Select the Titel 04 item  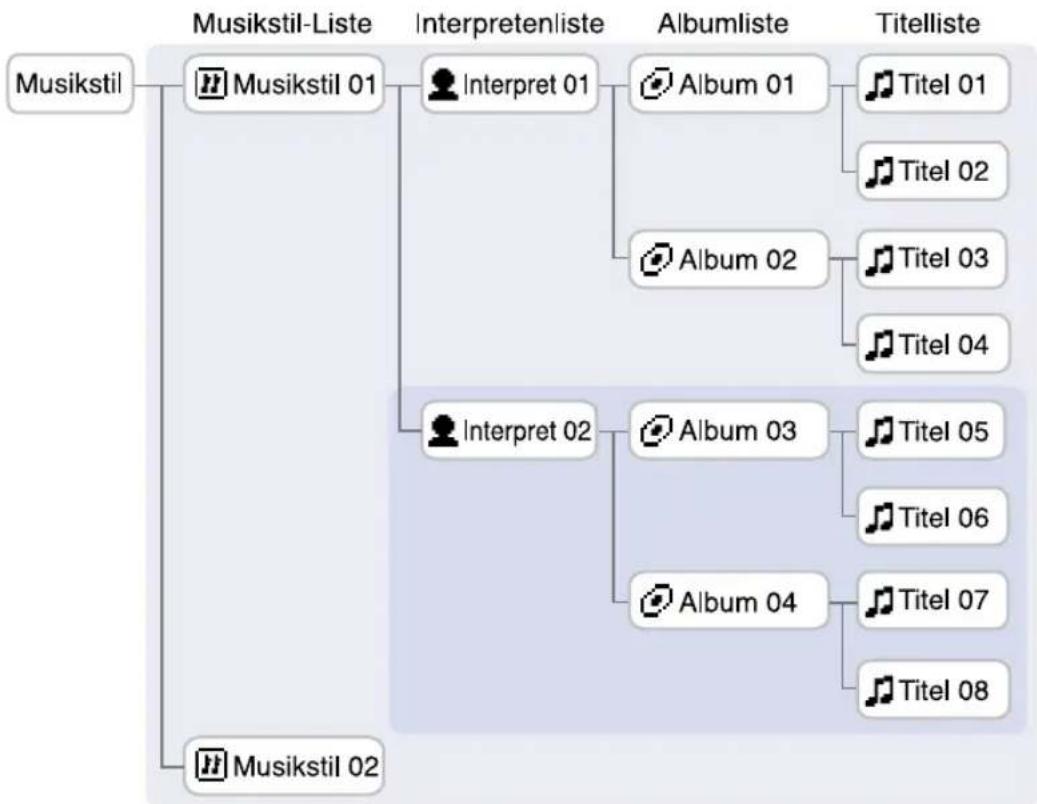[932, 345]
